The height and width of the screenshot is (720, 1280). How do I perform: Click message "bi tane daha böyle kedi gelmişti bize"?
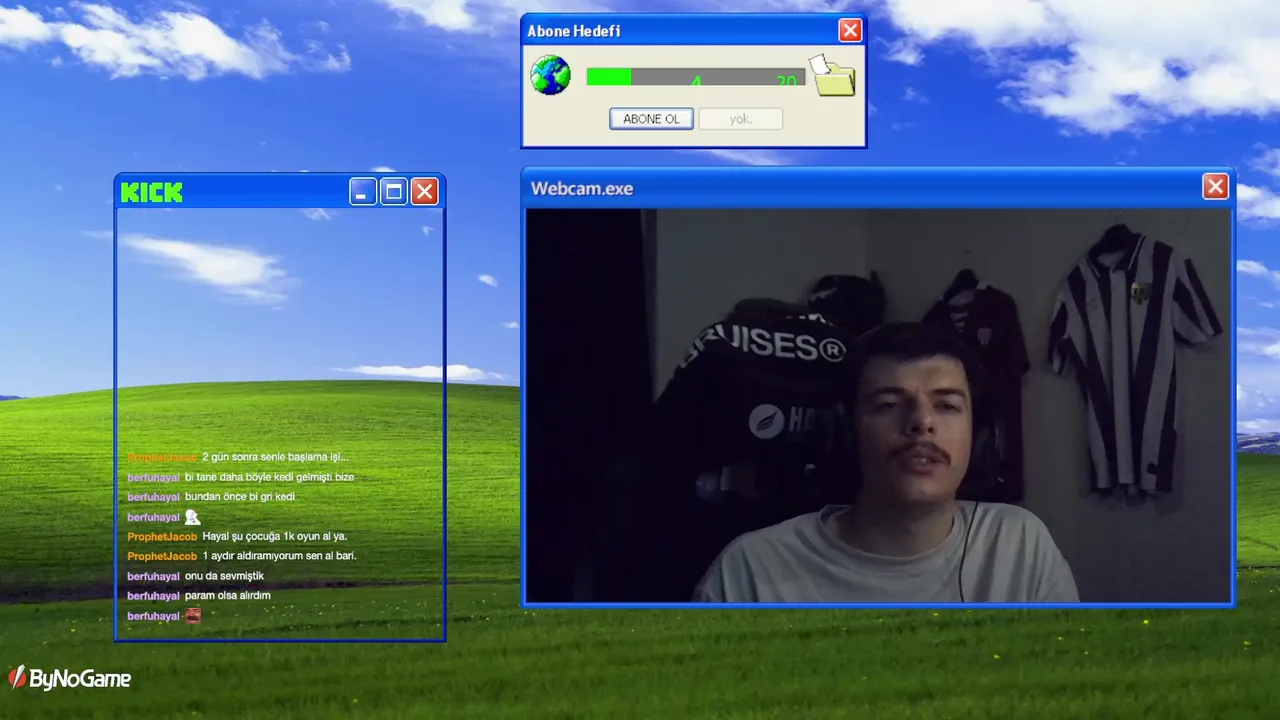[x=270, y=477]
